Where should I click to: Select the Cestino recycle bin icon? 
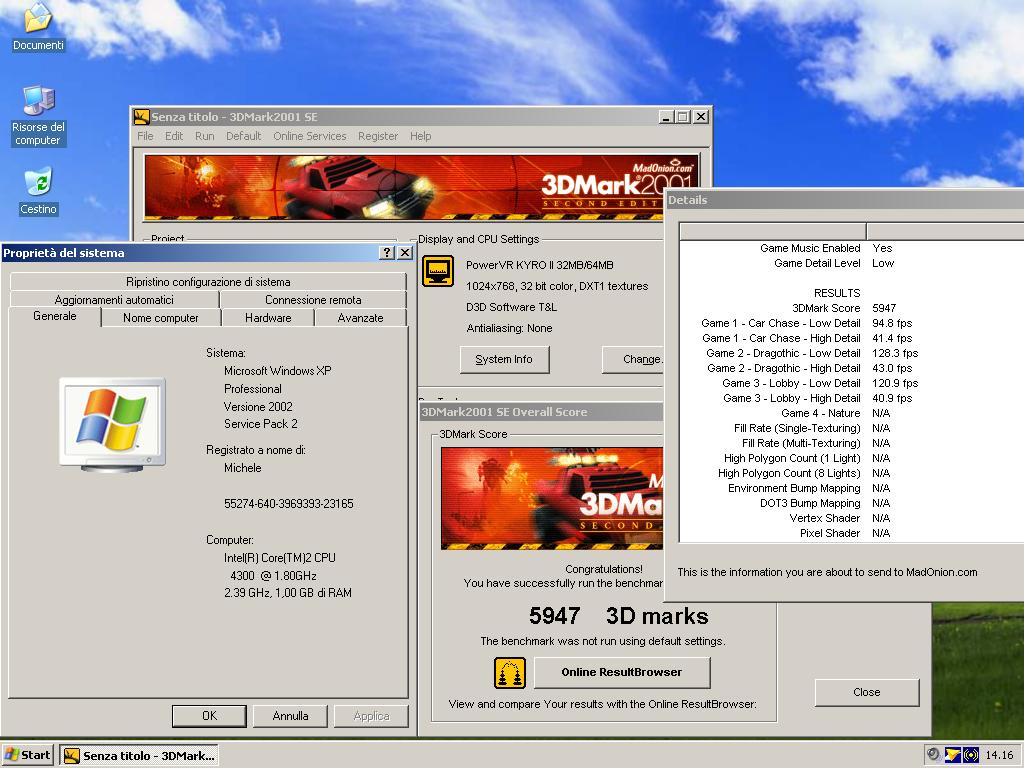(x=38, y=191)
